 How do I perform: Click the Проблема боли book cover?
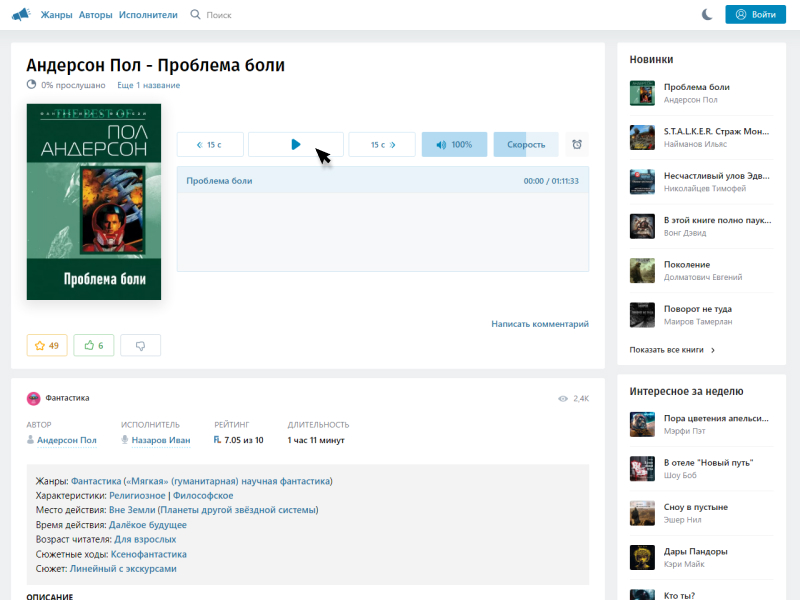point(94,202)
